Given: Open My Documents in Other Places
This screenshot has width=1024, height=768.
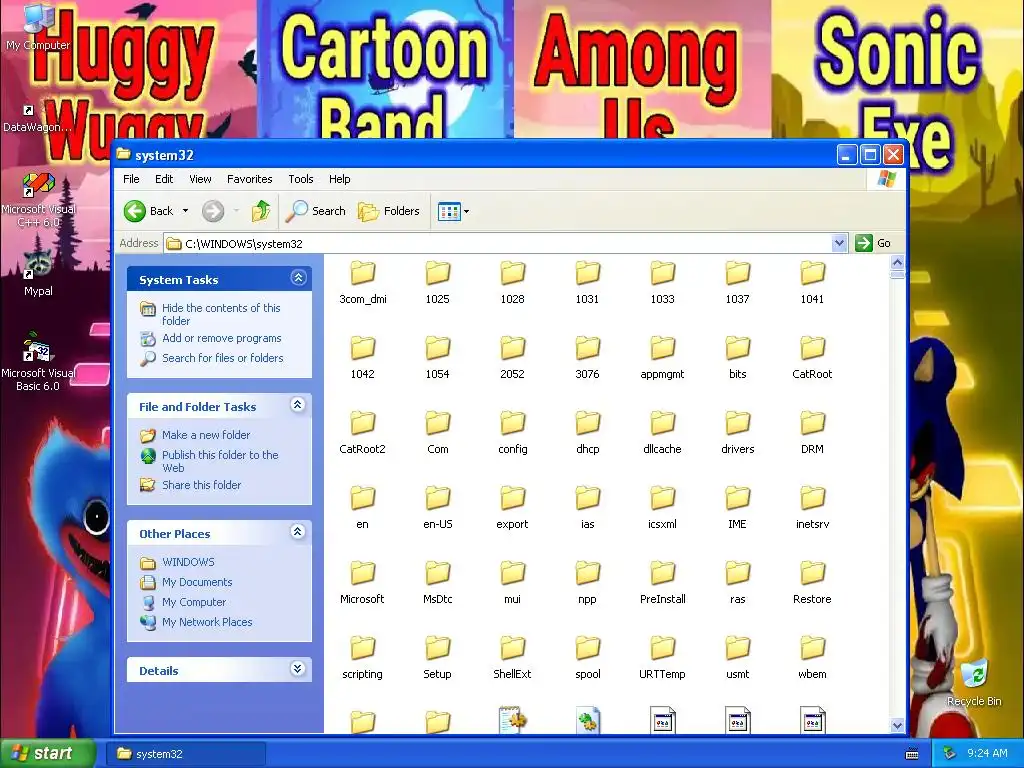Looking at the screenshot, I should (x=197, y=582).
